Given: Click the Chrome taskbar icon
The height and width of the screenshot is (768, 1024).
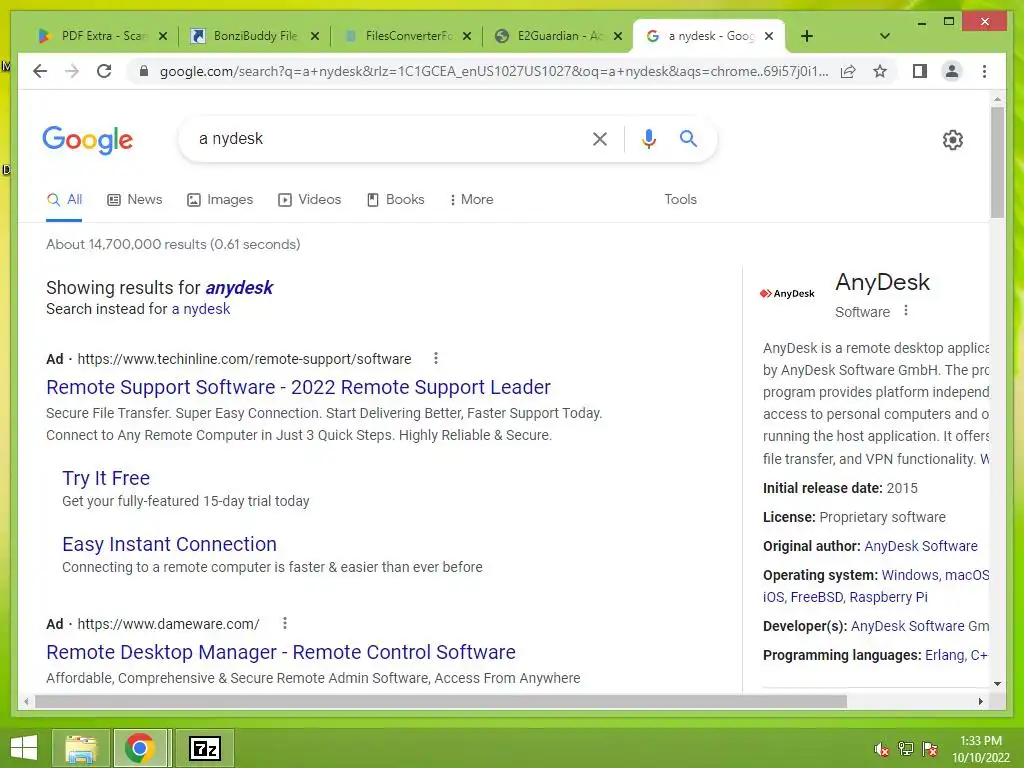Looking at the screenshot, I should (x=139, y=748).
